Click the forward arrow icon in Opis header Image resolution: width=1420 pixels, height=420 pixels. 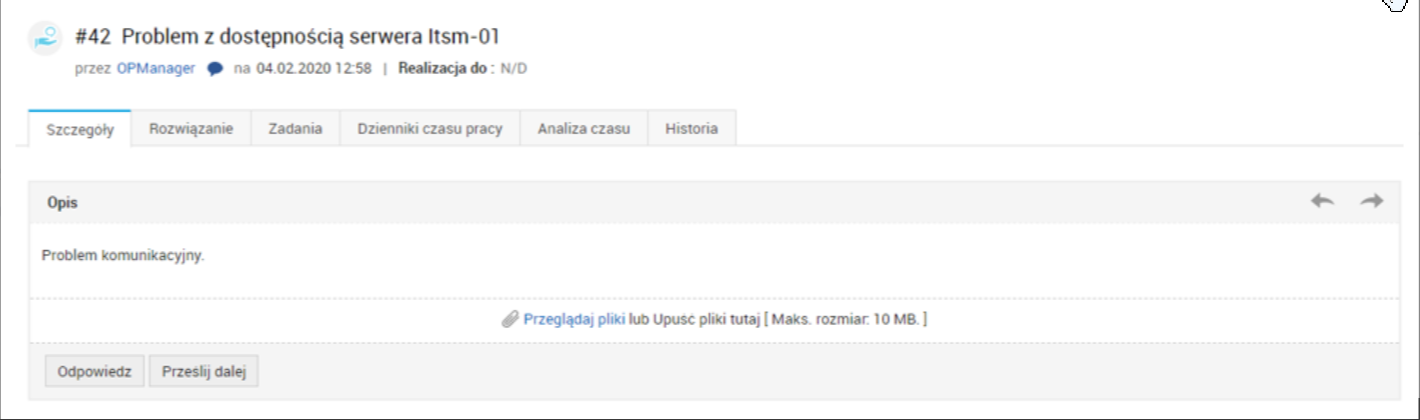click(1371, 201)
